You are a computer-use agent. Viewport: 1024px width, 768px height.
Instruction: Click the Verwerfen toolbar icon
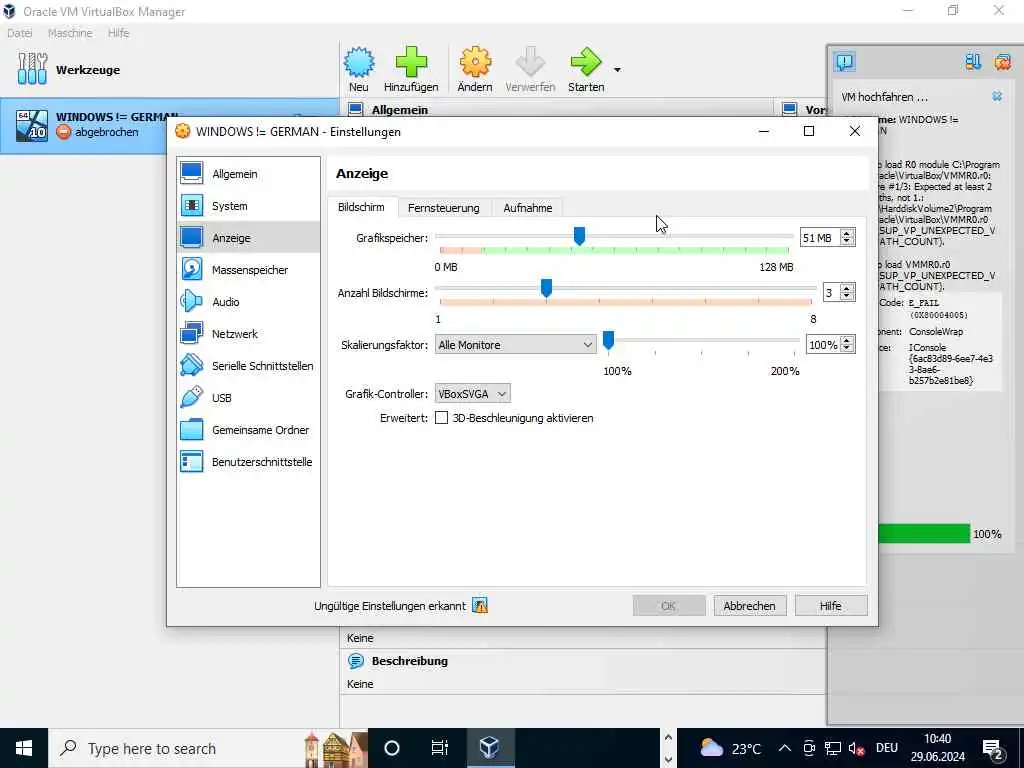coord(530,63)
